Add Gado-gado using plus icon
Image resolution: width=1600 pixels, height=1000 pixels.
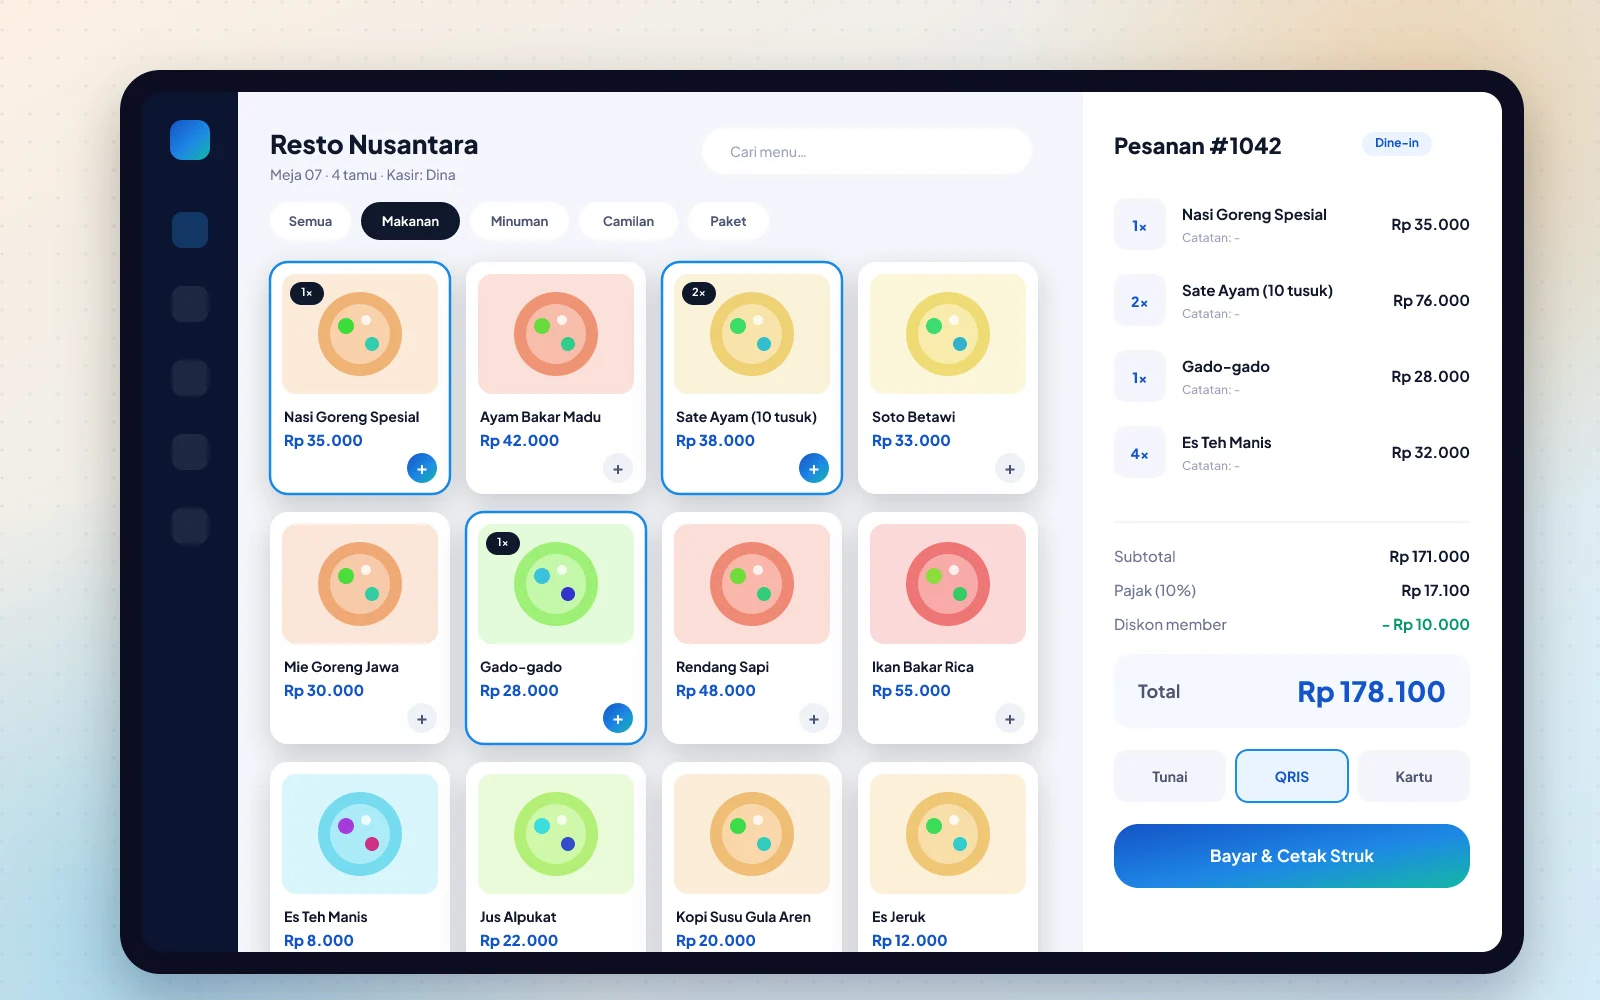pyautogui.click(x=618, y=718)
